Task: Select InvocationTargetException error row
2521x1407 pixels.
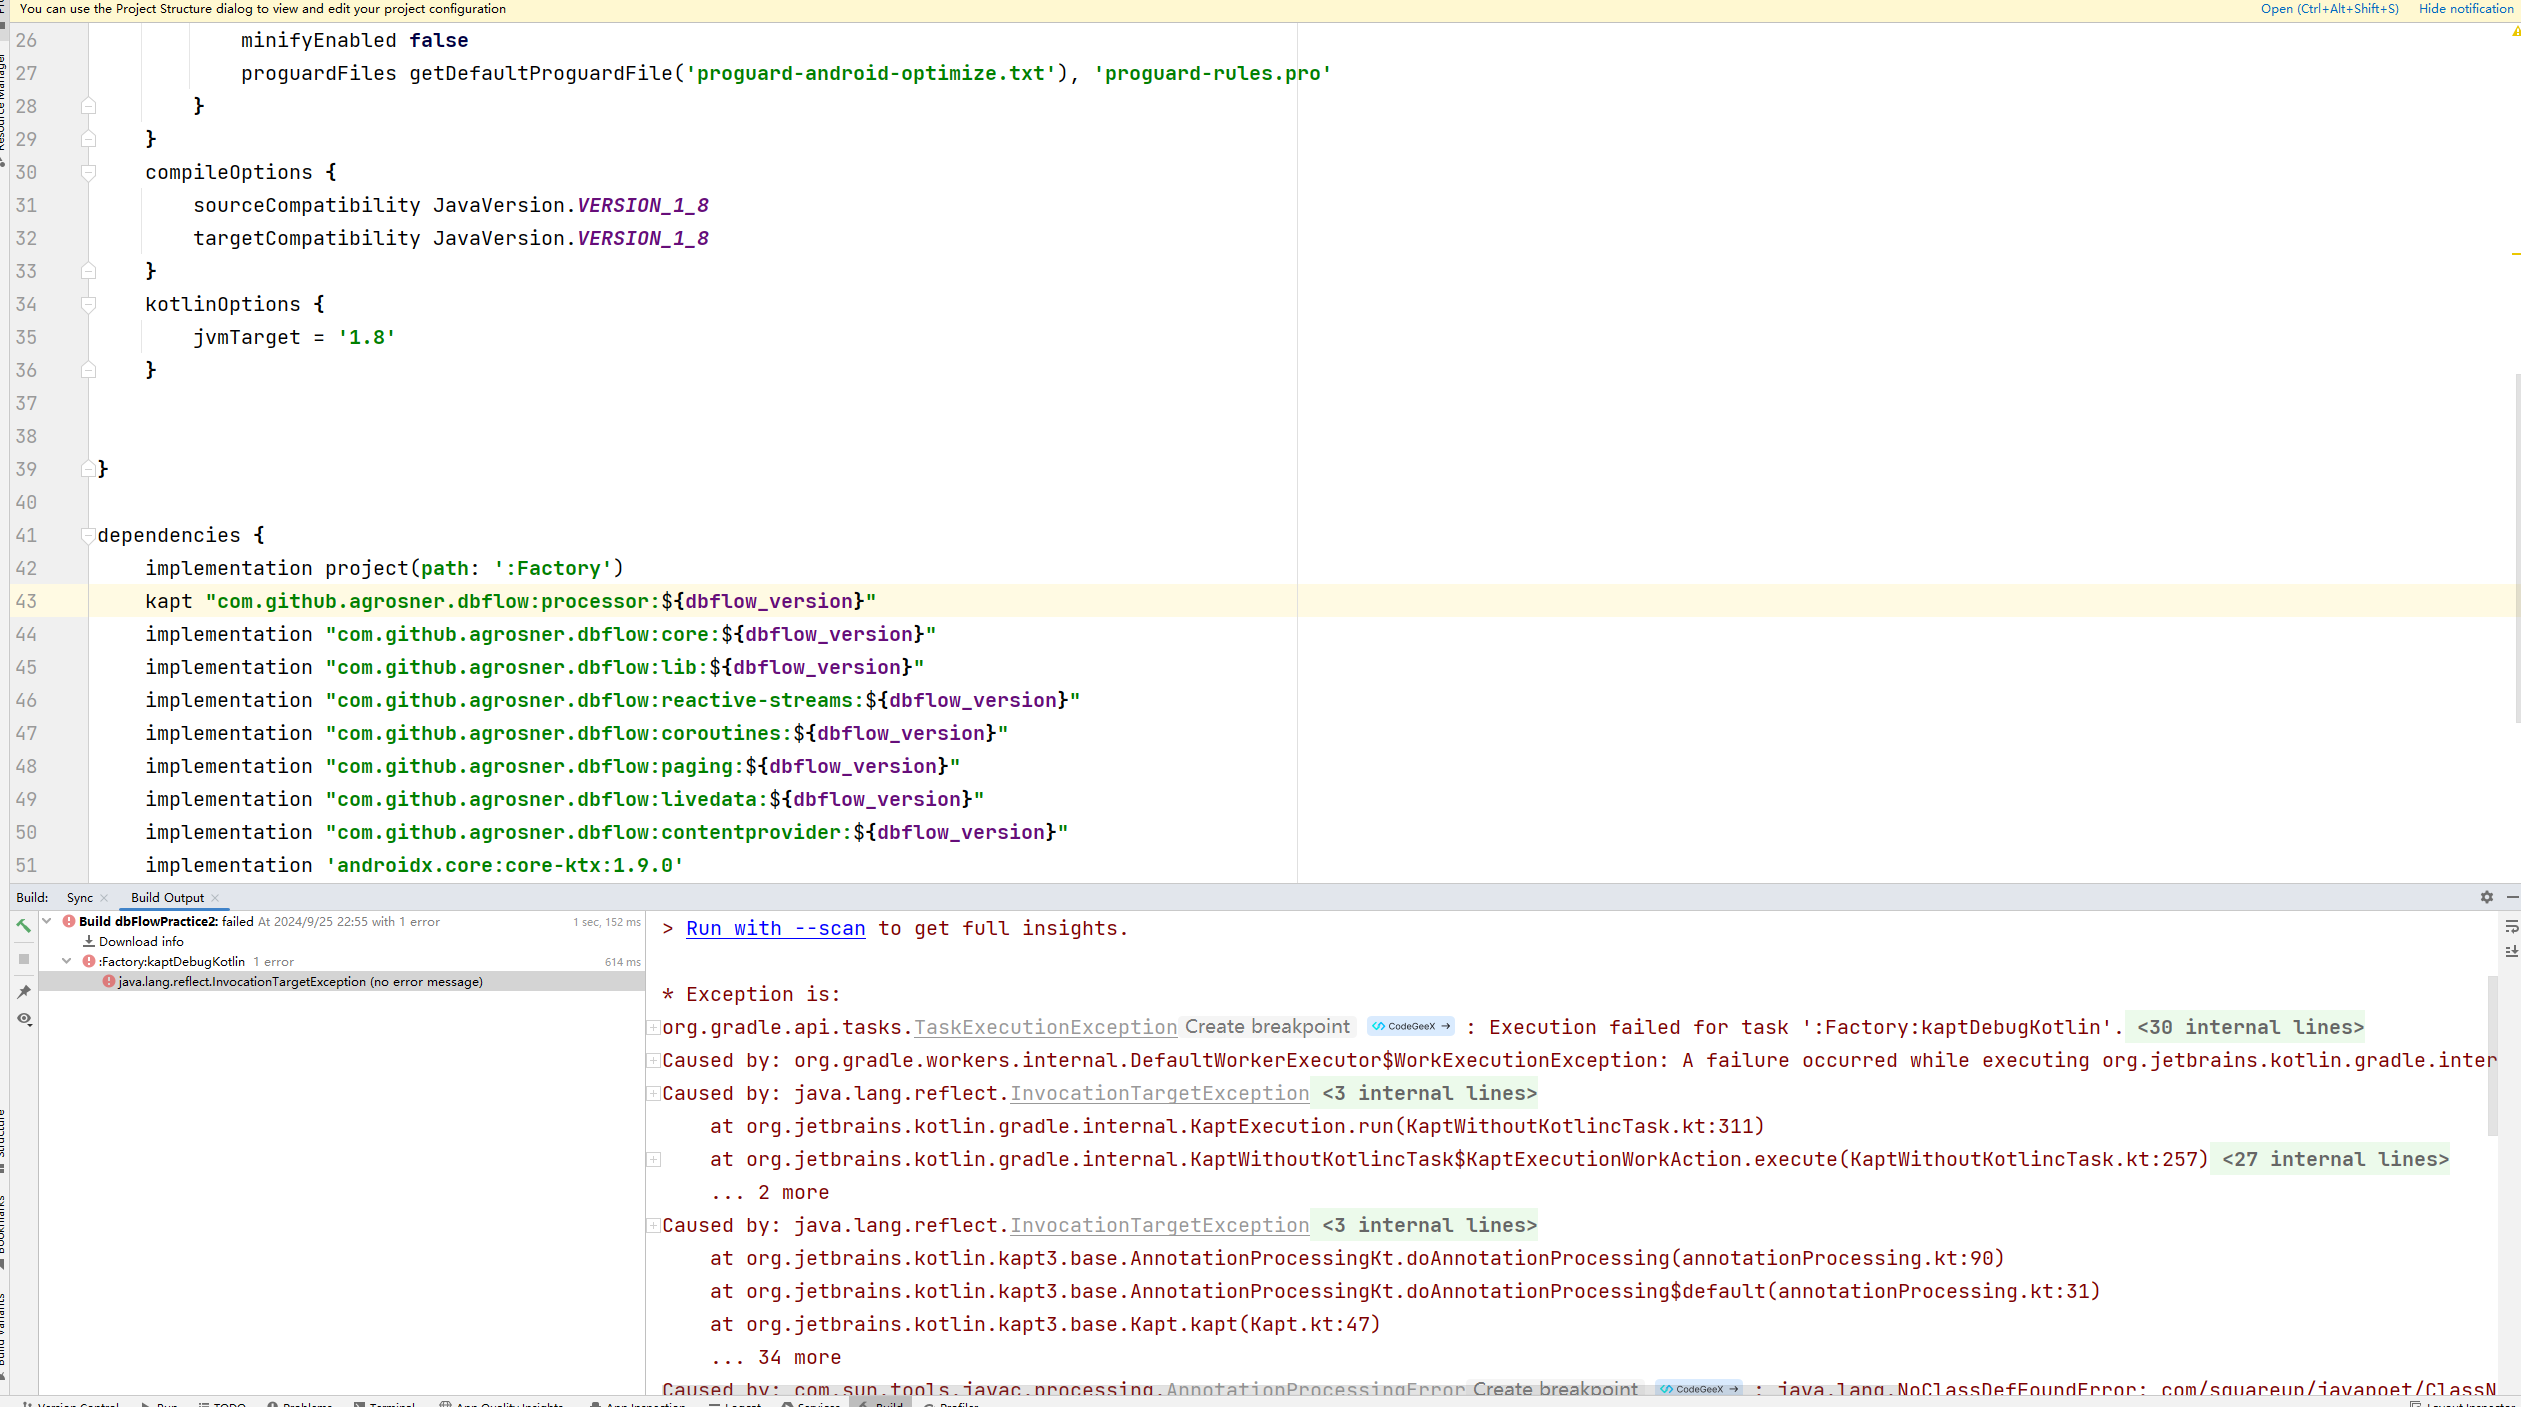Action: [342, 981]
